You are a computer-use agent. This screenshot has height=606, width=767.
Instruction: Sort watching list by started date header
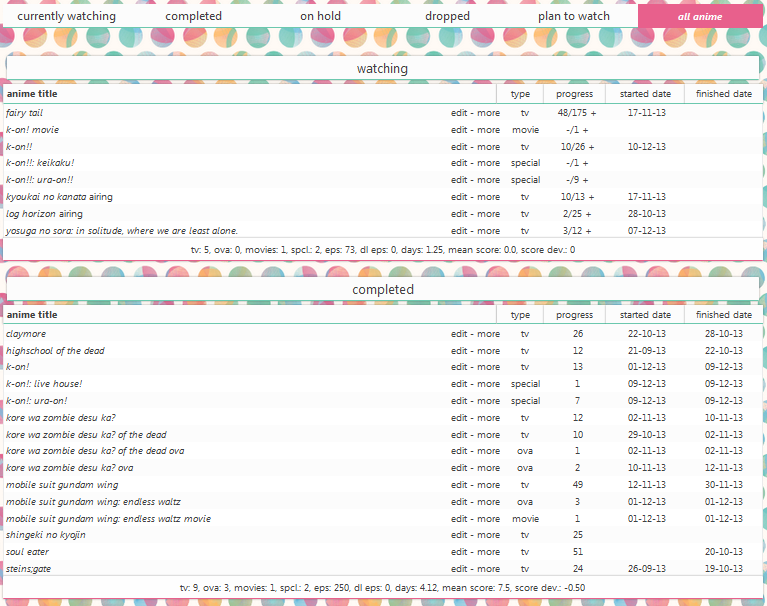[x=645, y=94]
